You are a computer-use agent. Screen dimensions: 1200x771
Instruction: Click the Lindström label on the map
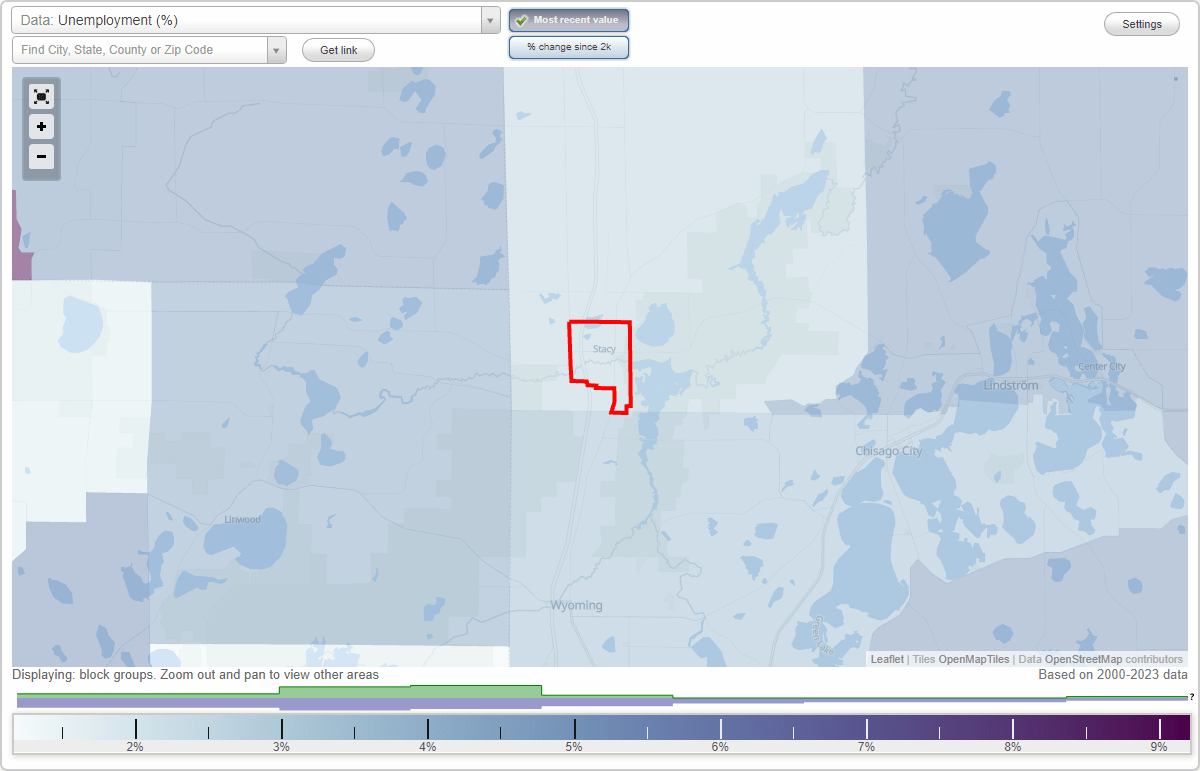[x=1011, y=385]
